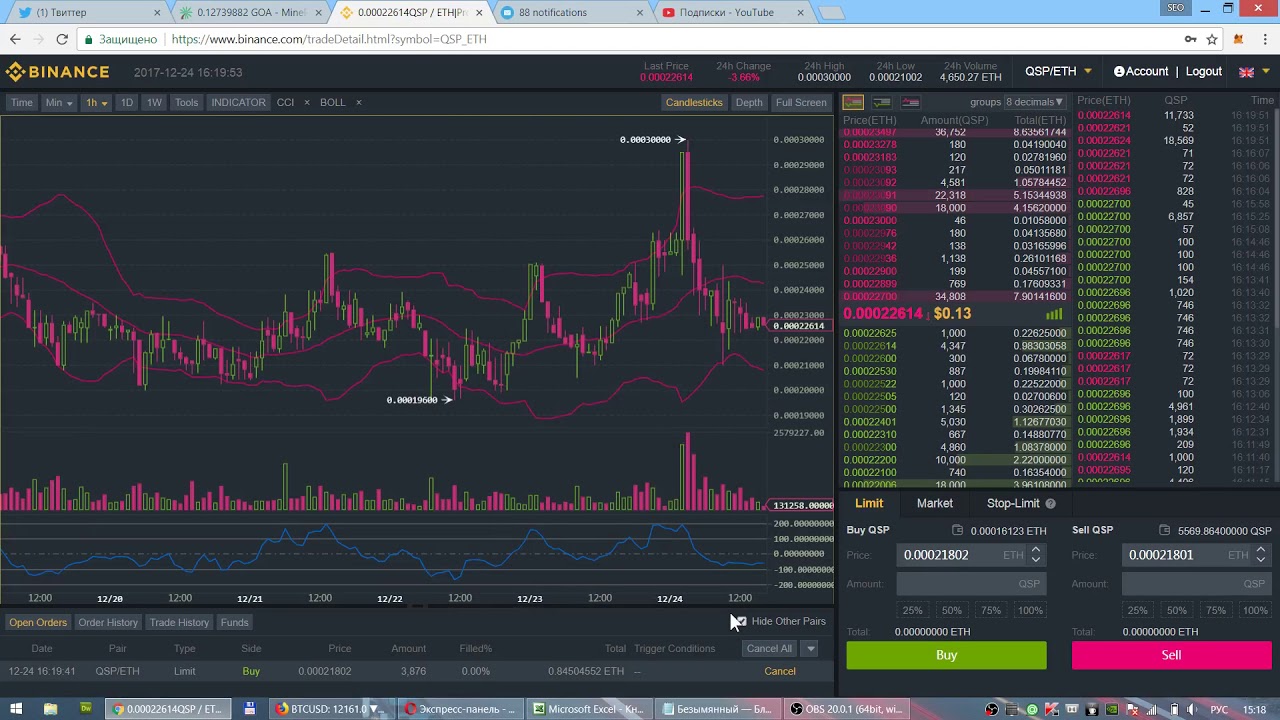Open the INDICATOR chart menu
This screenshot has width=1280, height=720.
tap(238, 102)
